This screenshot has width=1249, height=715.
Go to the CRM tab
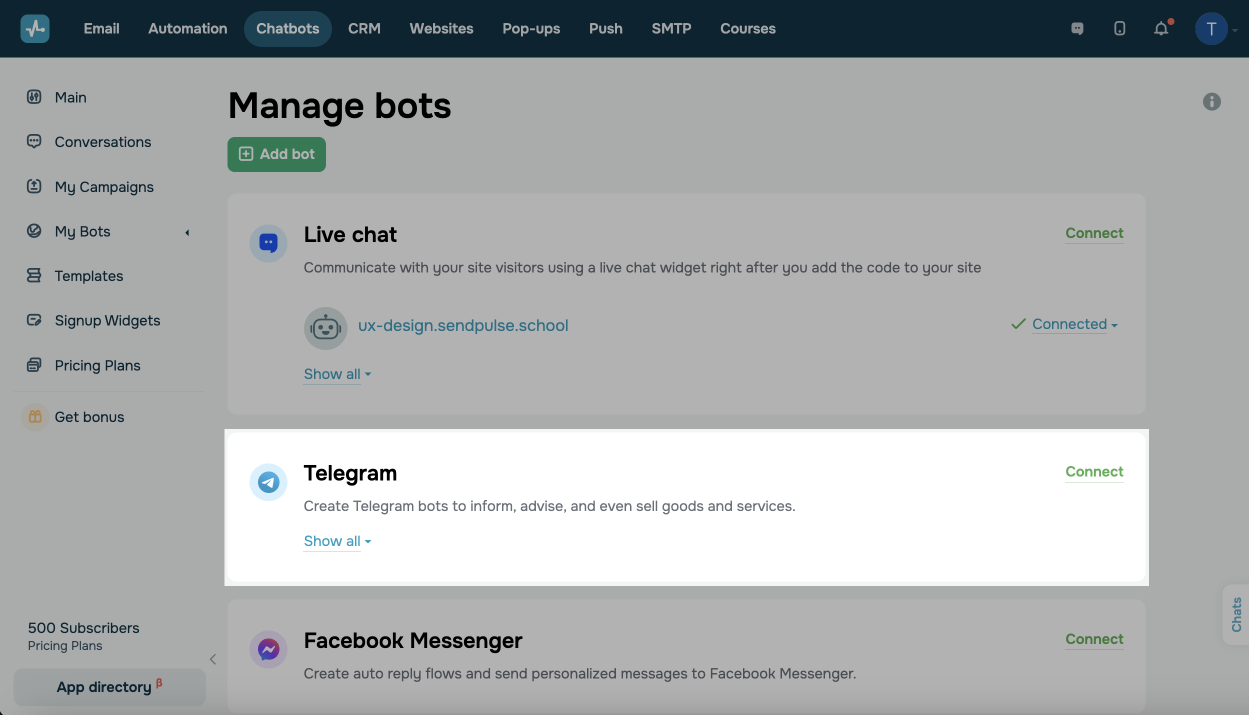(x=364, y=29)
